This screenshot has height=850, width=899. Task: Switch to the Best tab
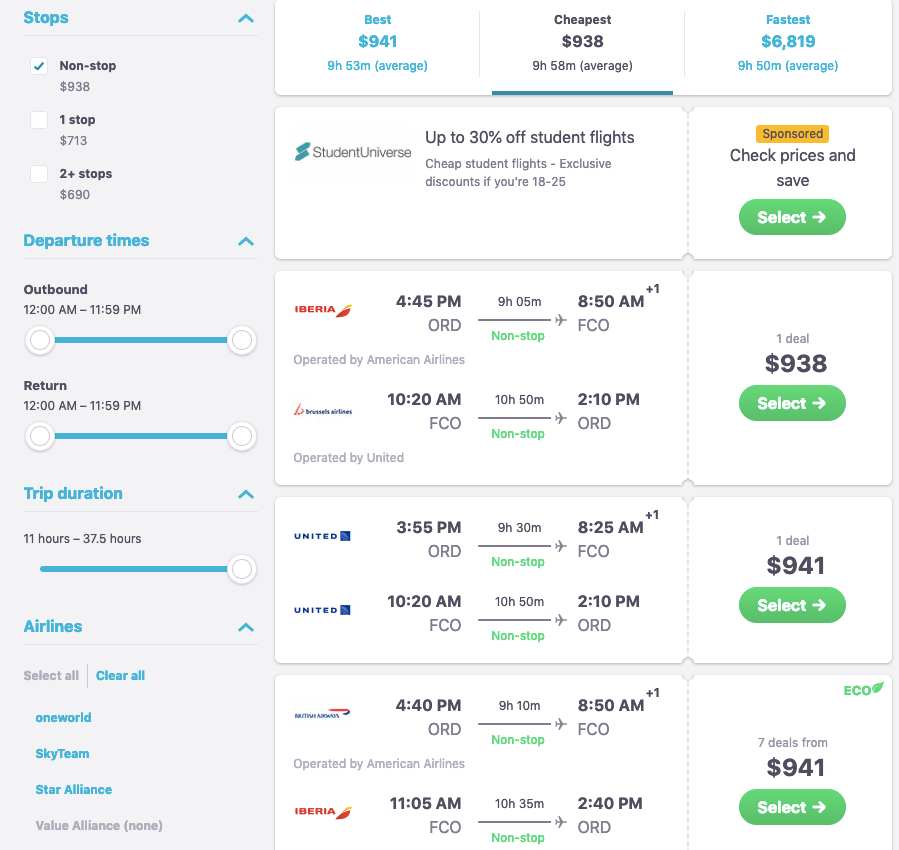point(377,45)
